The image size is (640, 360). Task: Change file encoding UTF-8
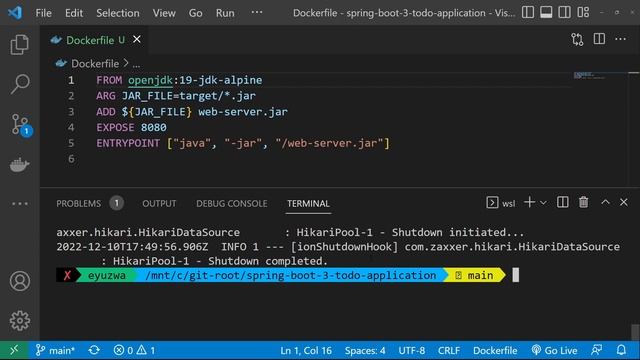pos(411,350)
